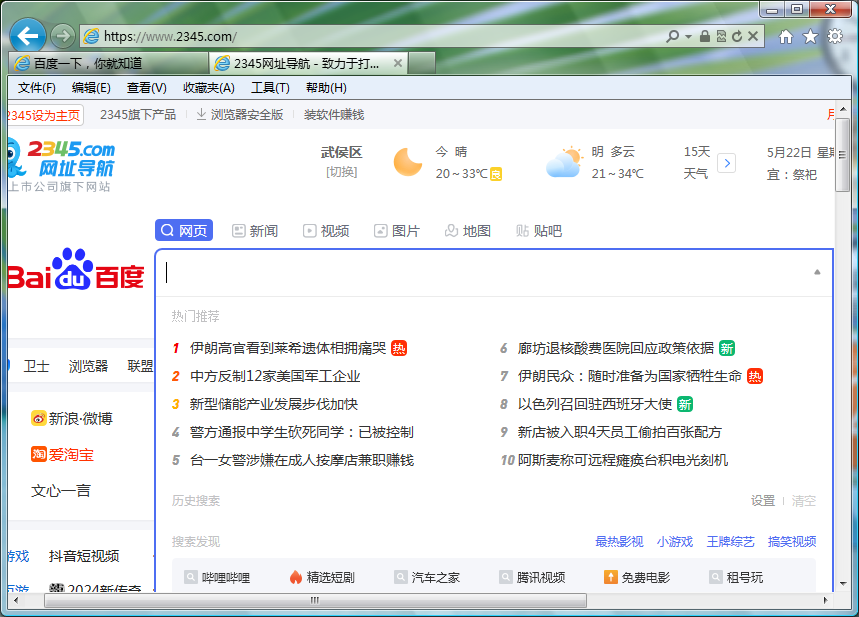Screen dimensions: 859x617
Task: Click 汽车之家 search suggestion
Action: point(427,577)
